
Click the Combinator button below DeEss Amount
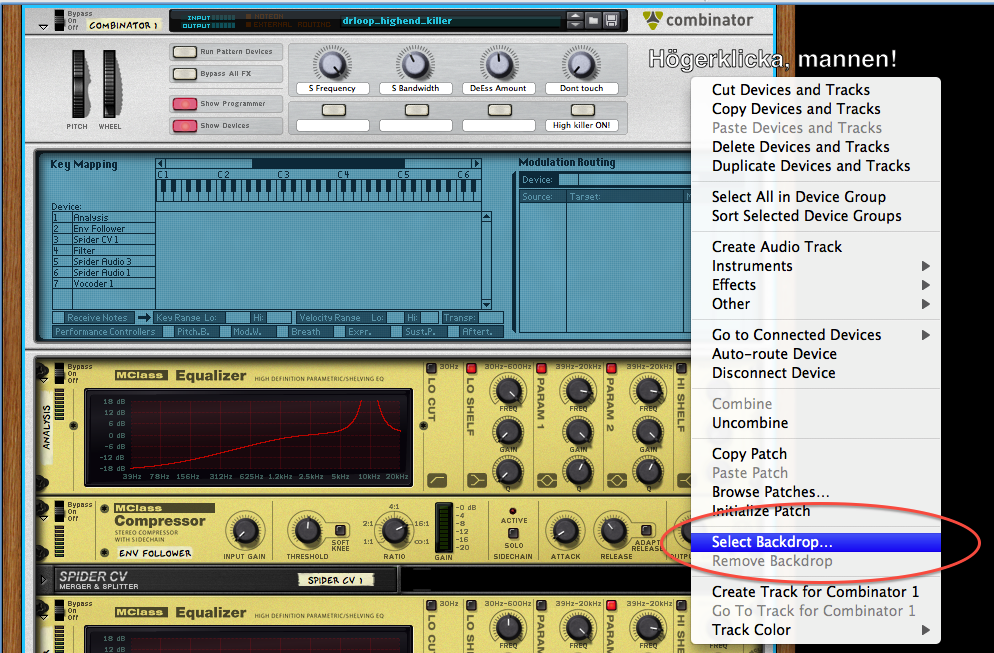[500, 110]
